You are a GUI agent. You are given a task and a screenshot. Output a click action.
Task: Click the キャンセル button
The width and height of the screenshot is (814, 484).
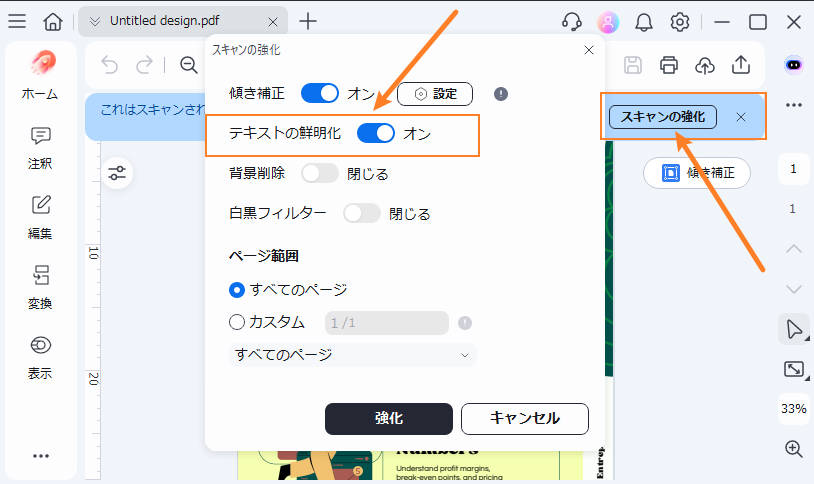[525, 419]
